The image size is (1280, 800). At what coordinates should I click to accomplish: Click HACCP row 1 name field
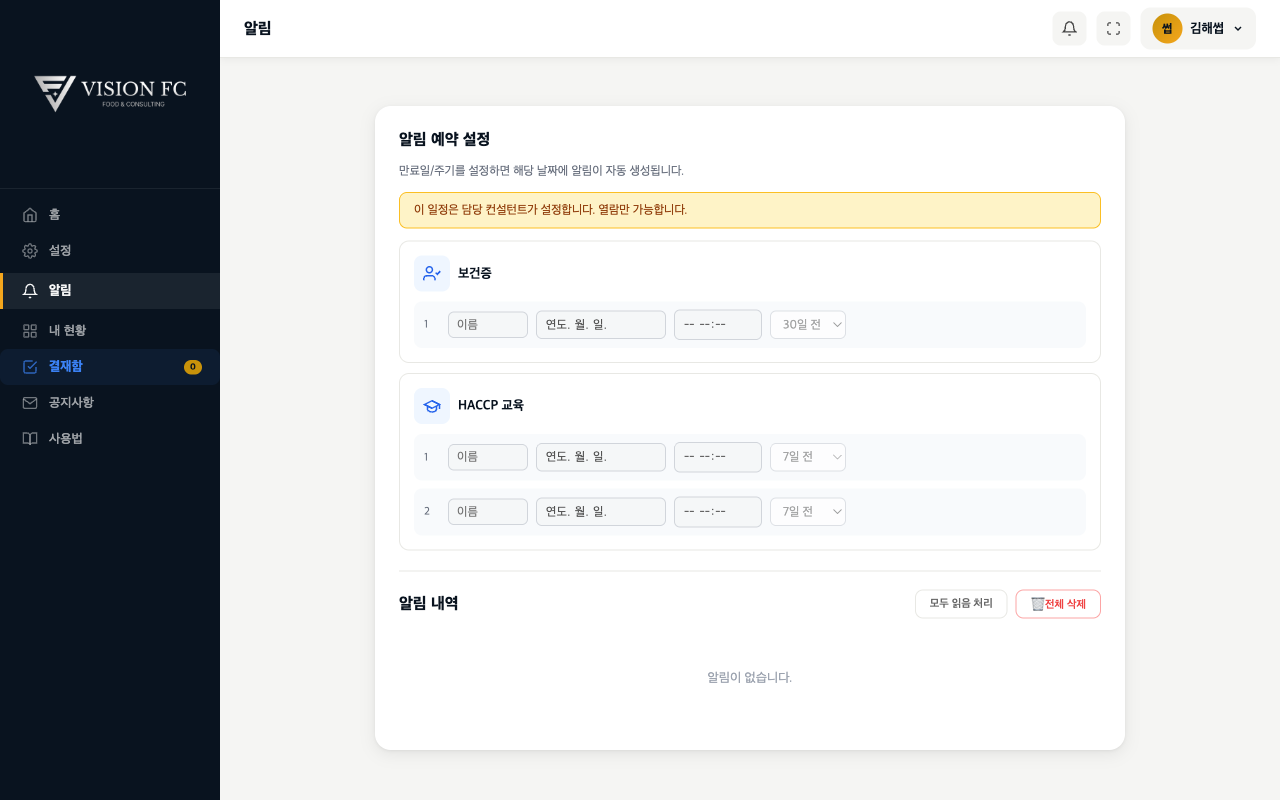pyautogui.click(x=488, y=457)
